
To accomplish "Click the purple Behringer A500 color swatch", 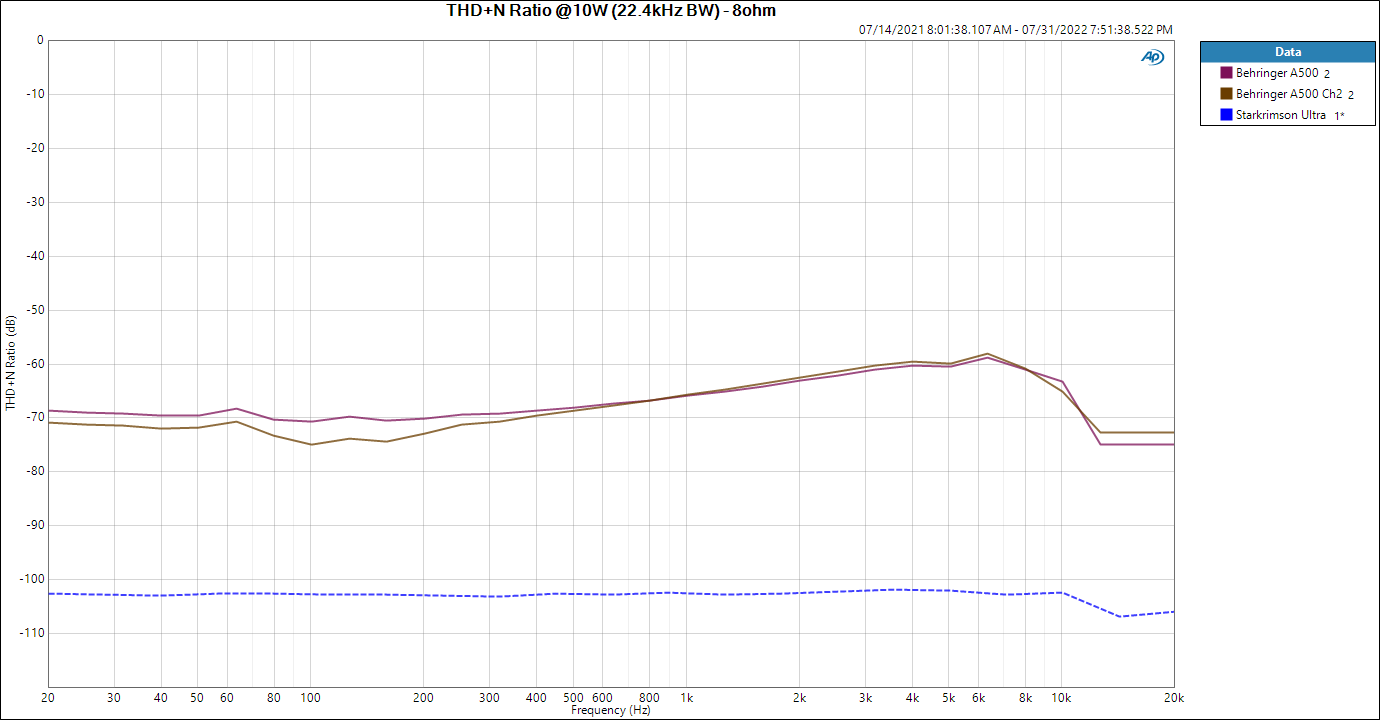I will pos(1226,73).
